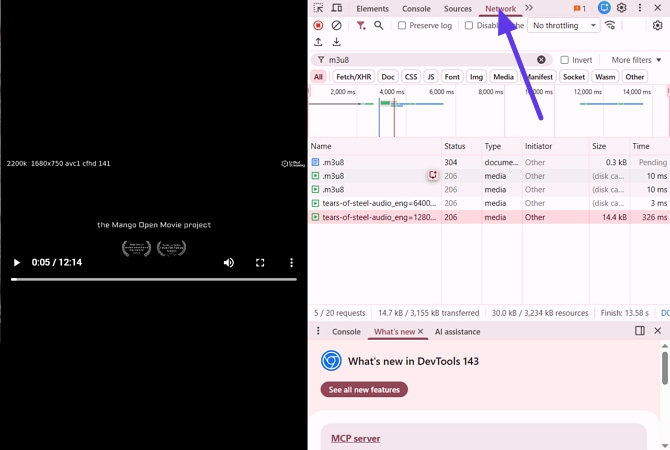Close the What's new tab
This screenshot has height=450, width=670.
click(x=420, y=331)
